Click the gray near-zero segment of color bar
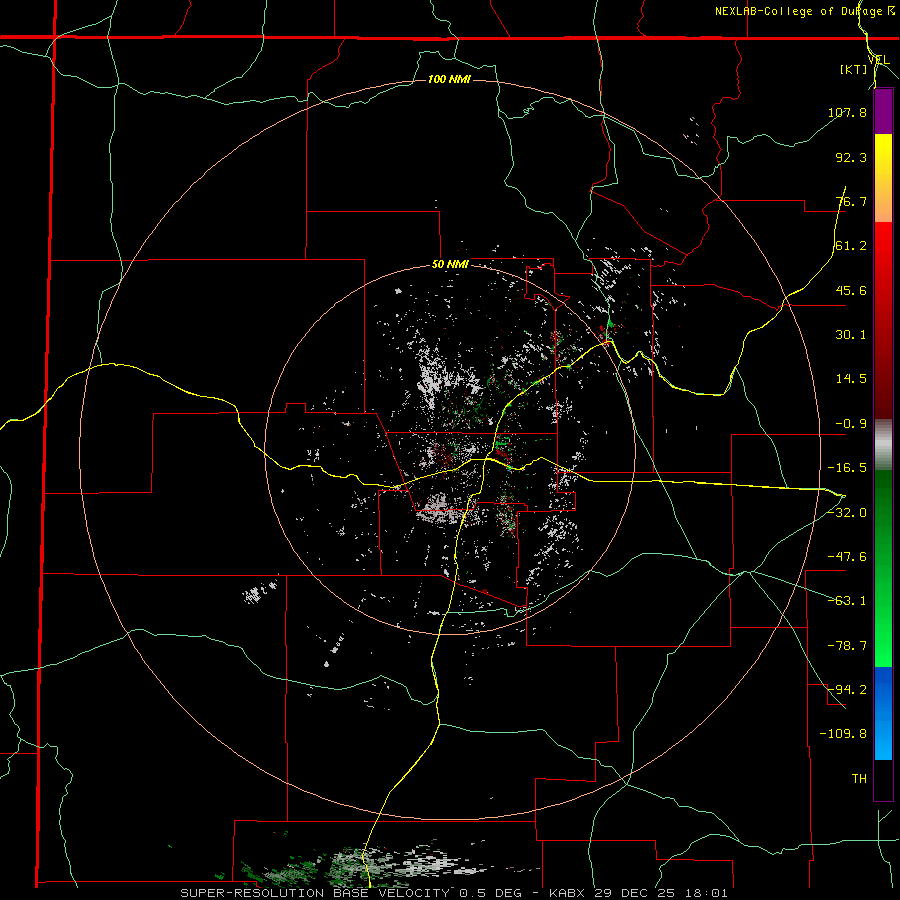The image size is (900, 900). (x=883, y=445)
